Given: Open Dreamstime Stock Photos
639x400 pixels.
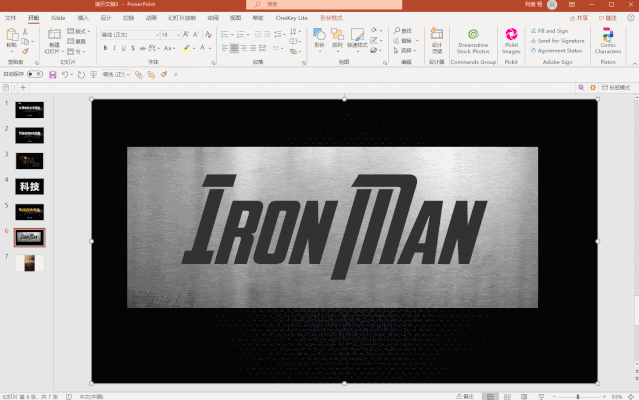Looking at the screenshot, I should coord(473,41).
